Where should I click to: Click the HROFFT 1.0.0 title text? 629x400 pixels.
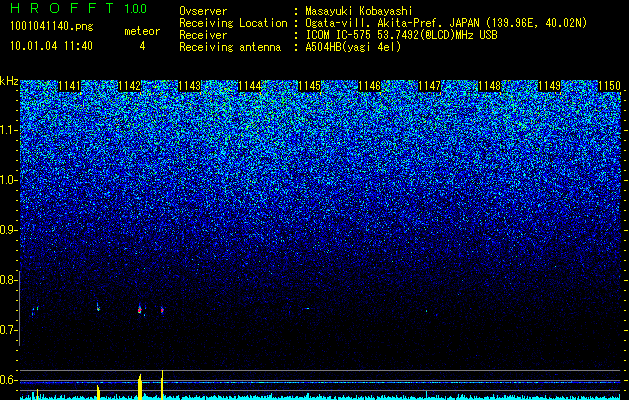coord(79,8)
